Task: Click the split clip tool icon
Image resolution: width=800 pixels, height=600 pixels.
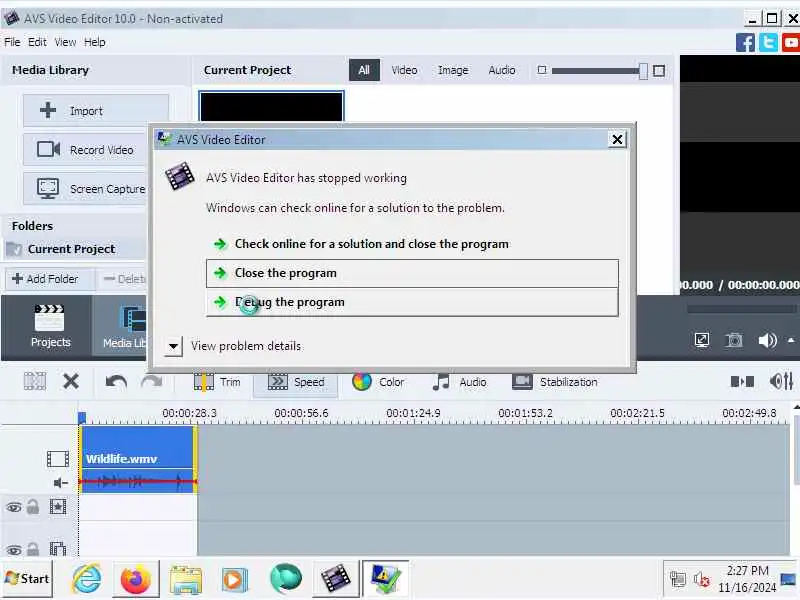Action: (x=35, y=381)
